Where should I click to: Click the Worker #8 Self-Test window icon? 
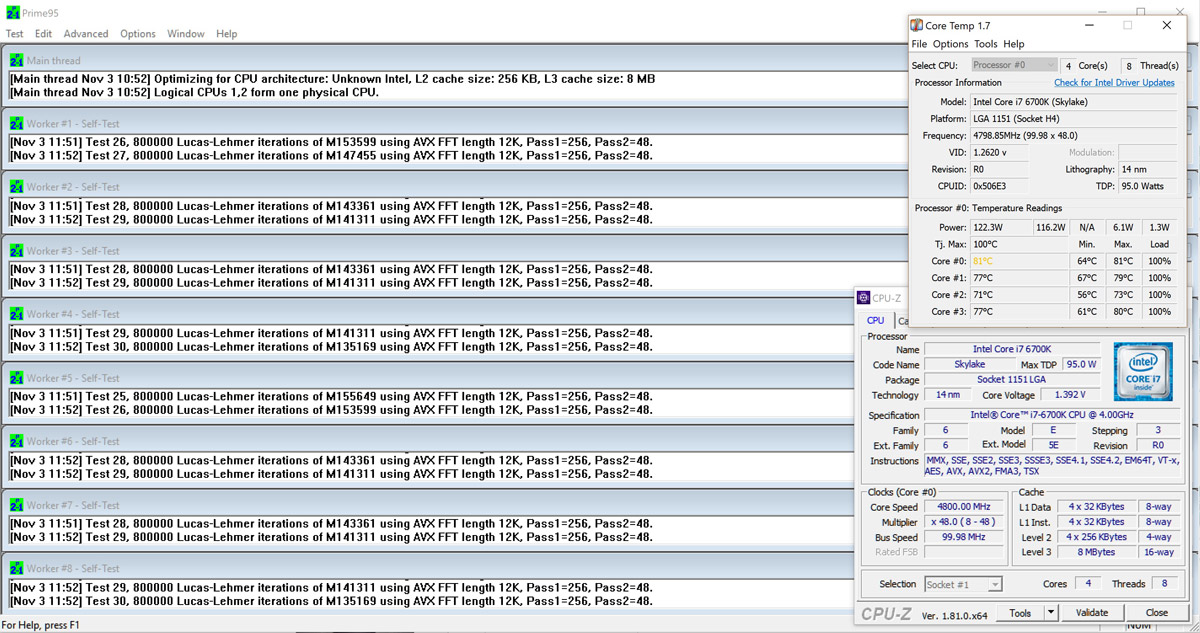[16, 569]
